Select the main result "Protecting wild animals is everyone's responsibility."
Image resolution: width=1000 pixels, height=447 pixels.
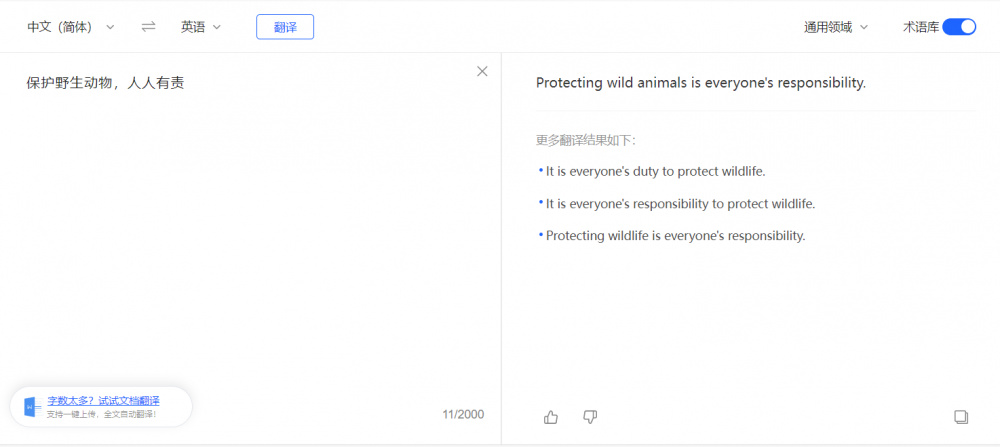point(700,83)
